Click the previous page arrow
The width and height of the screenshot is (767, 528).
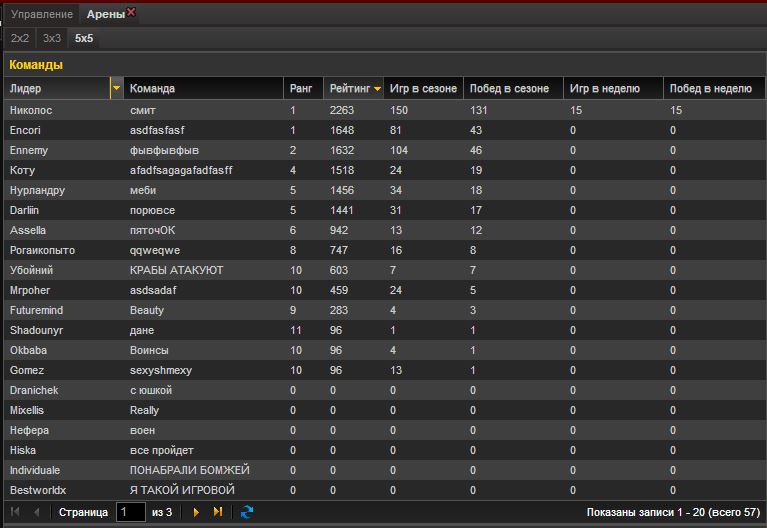(37, 512)
